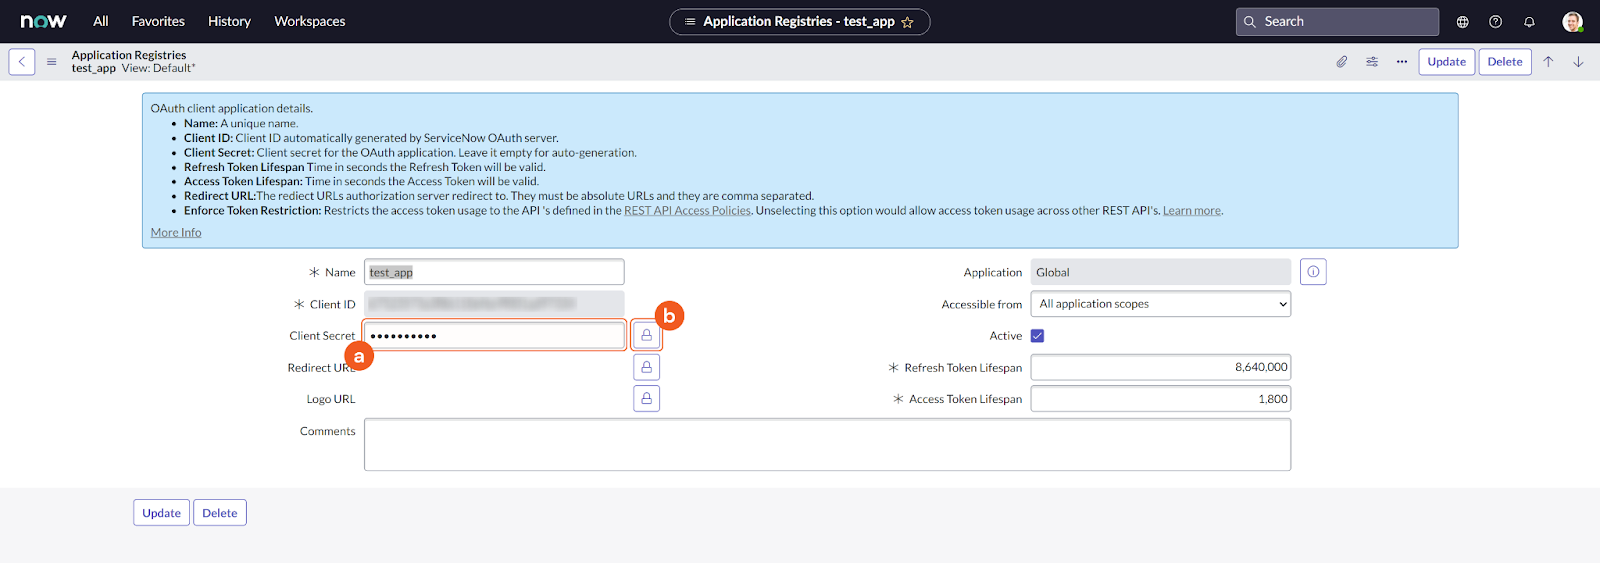Viewport: 1600px width, 563px height.
Task: Click the notifications bell icon
Action: [1529, 22]
